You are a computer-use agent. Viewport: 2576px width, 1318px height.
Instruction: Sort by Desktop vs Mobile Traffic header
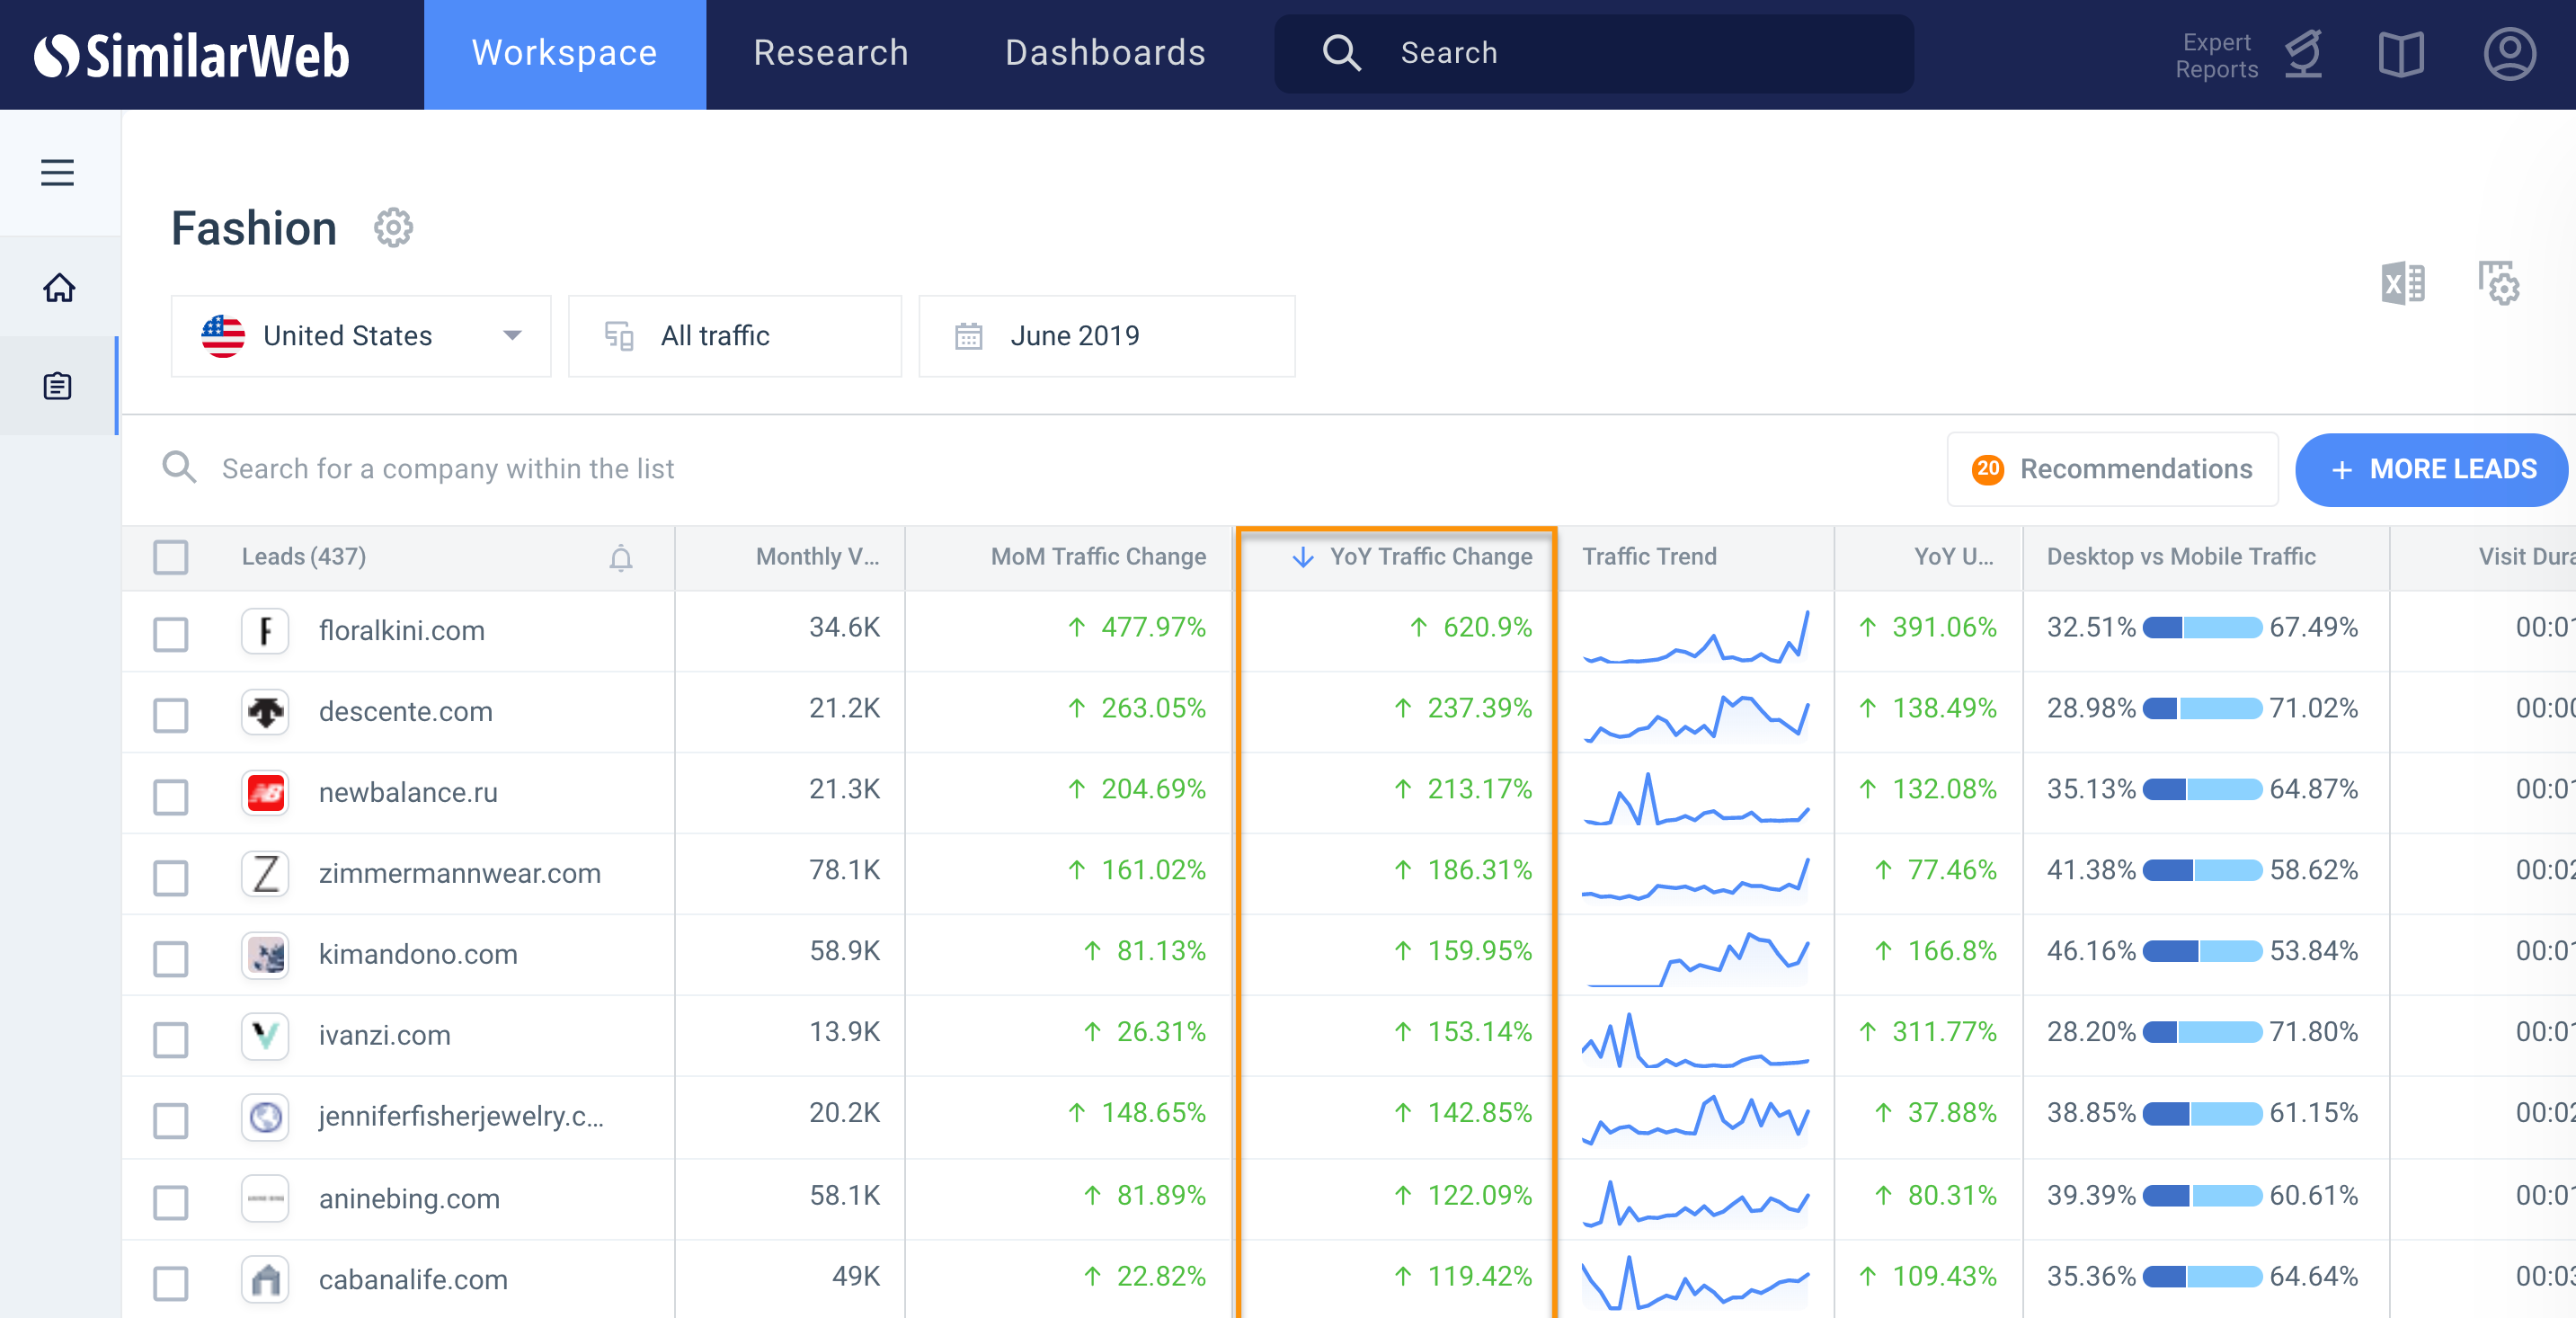click(x=2181, y=557)
